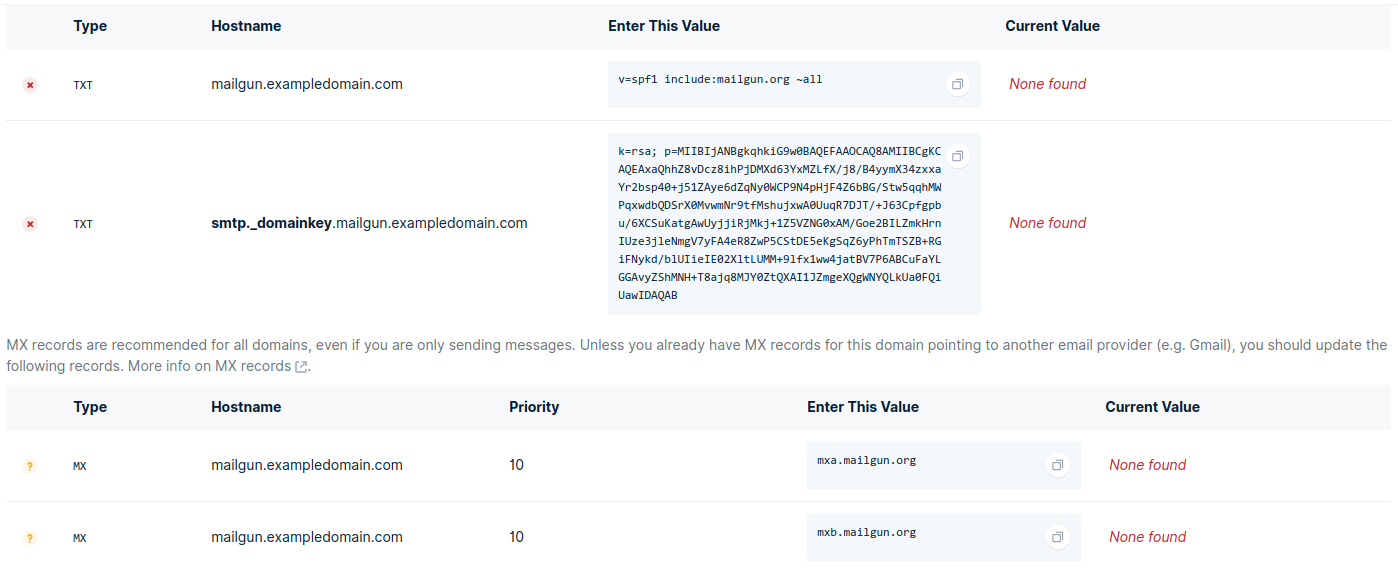
Task: Click the external link icon after MX records
Action: coord(301,367)
